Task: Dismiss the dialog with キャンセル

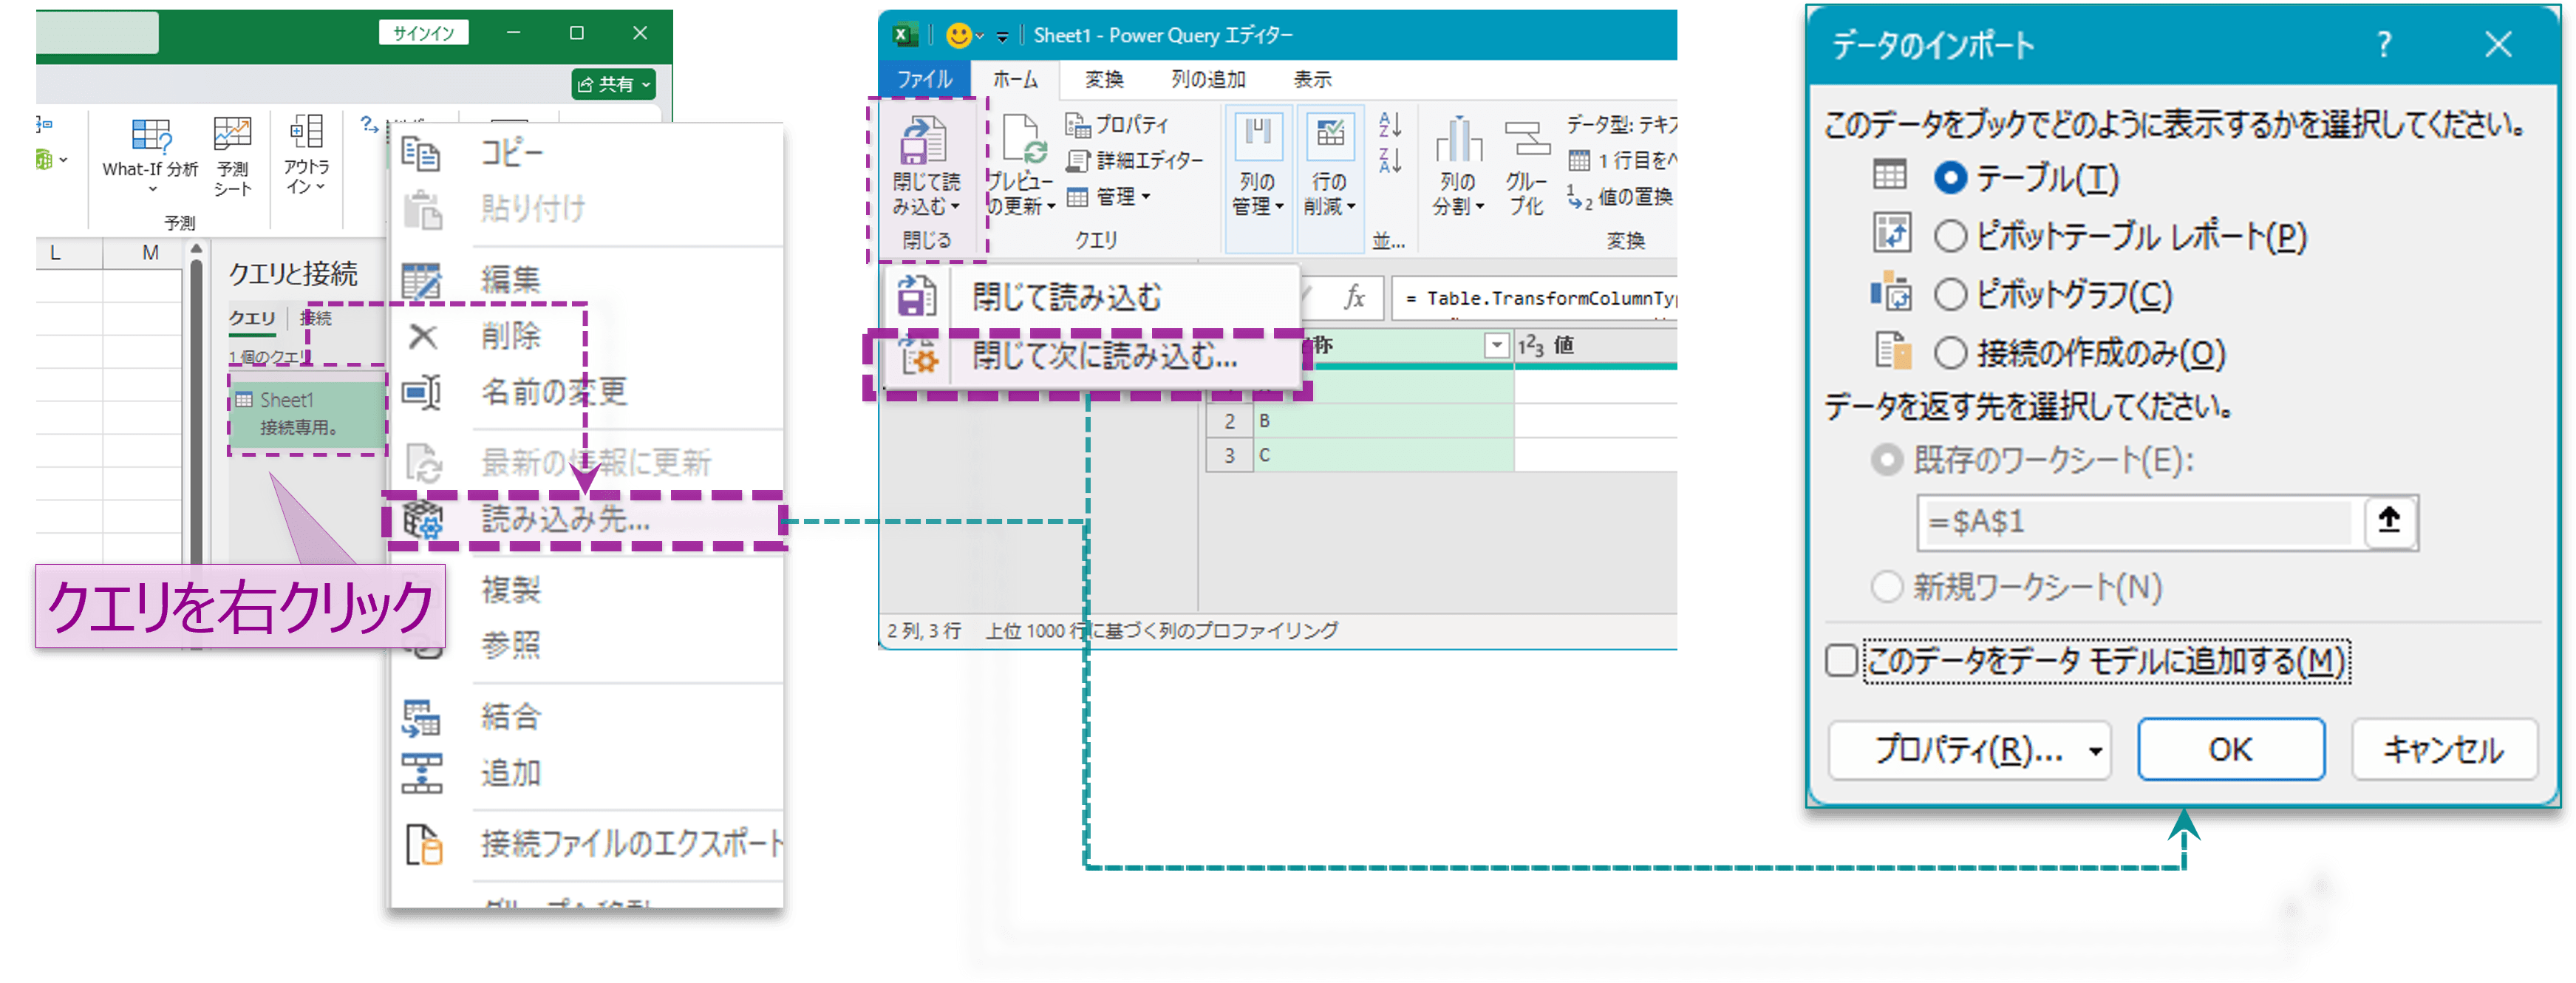Action: coord(2444,749)
